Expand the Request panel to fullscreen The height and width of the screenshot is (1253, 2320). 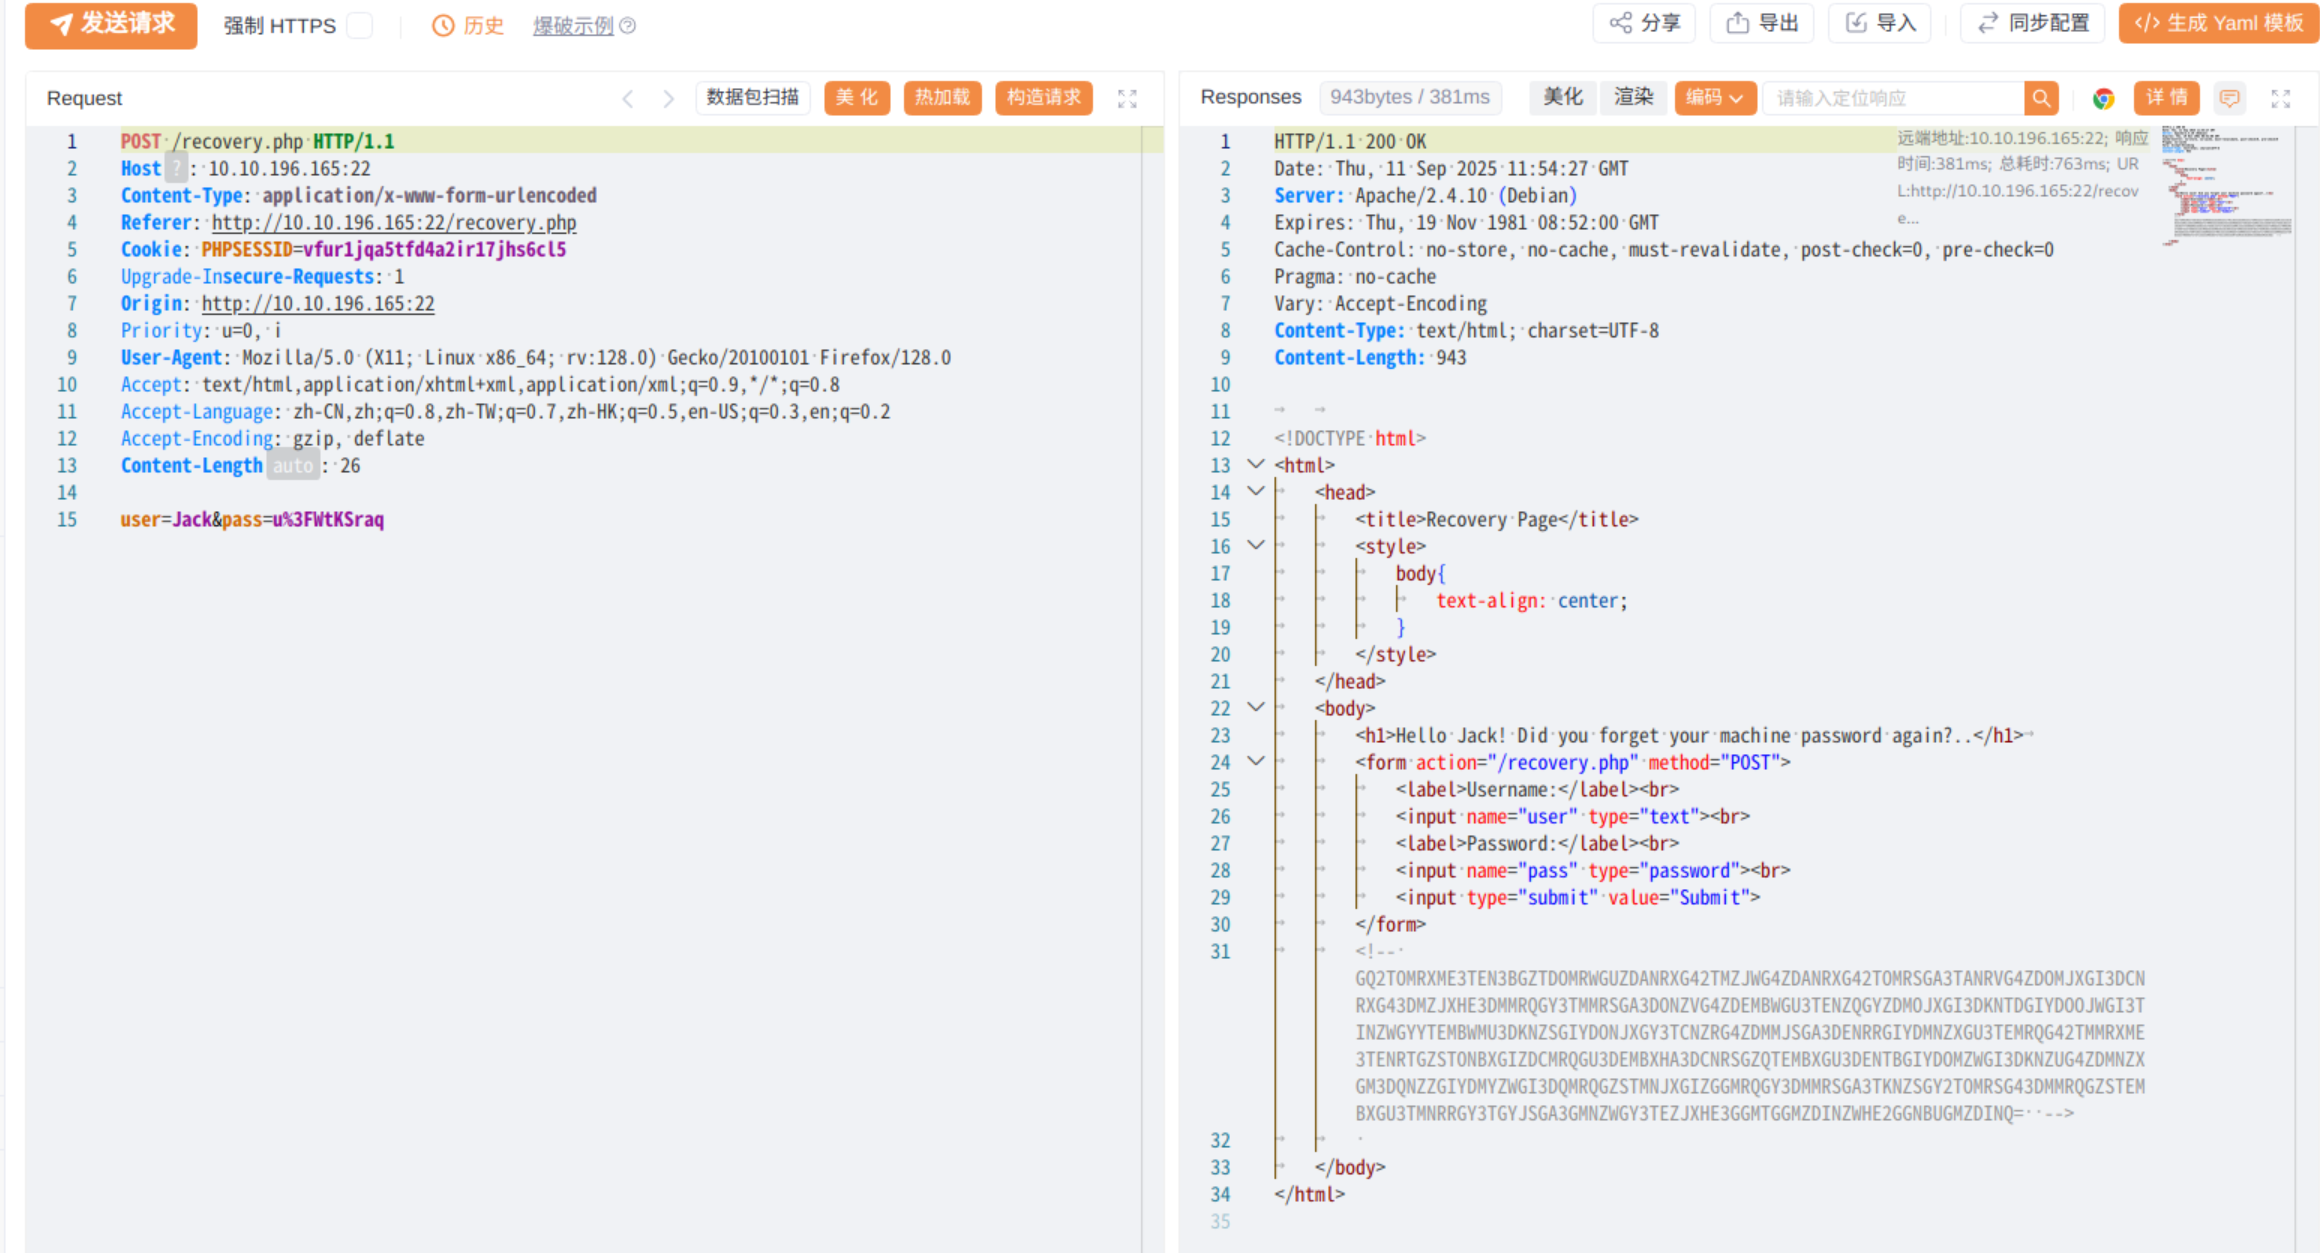[1127, 98]
